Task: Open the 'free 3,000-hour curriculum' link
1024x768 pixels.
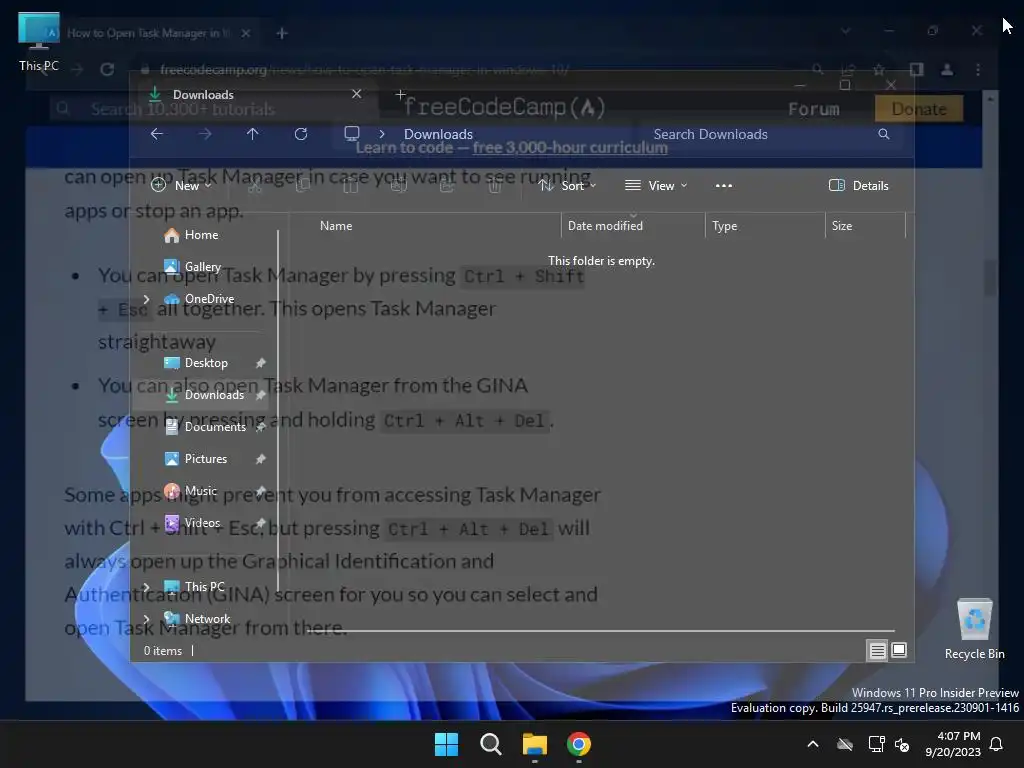Action: tap(570, 148)
